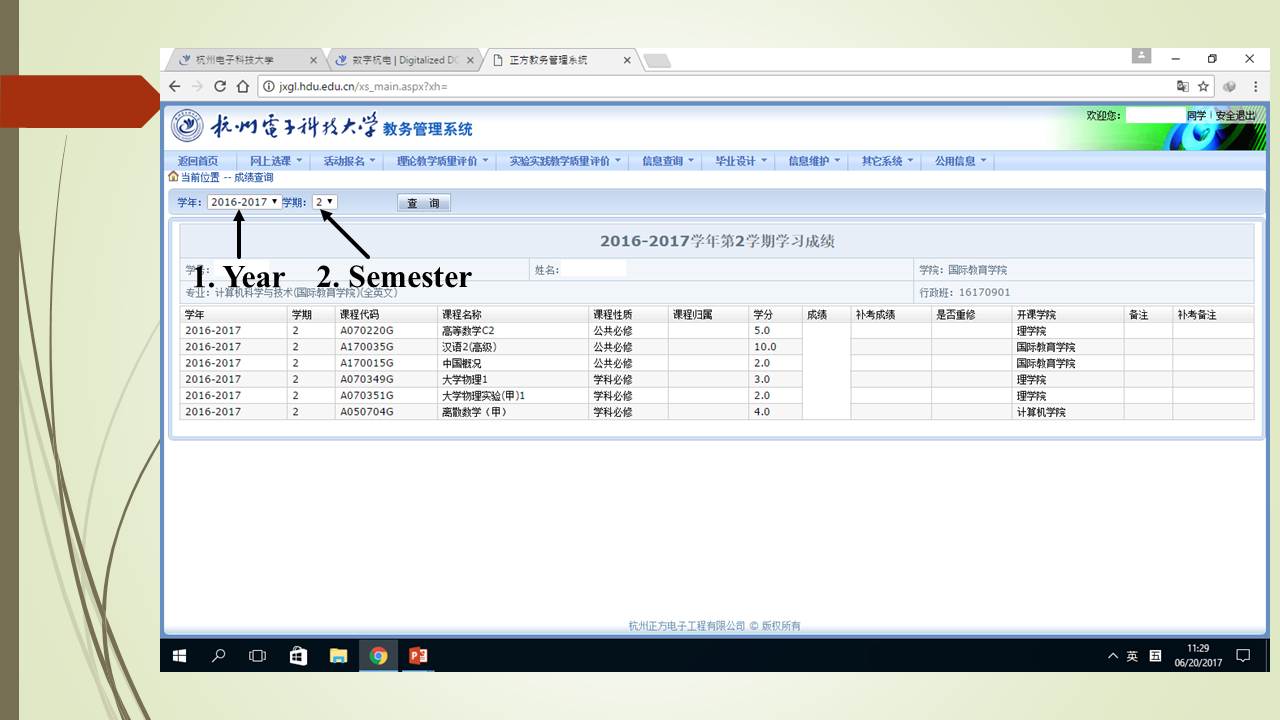Click the site info icon in address bar
Image resolution: width=1280 pixels, height=720 pixels.
click(x=269, y=87)
